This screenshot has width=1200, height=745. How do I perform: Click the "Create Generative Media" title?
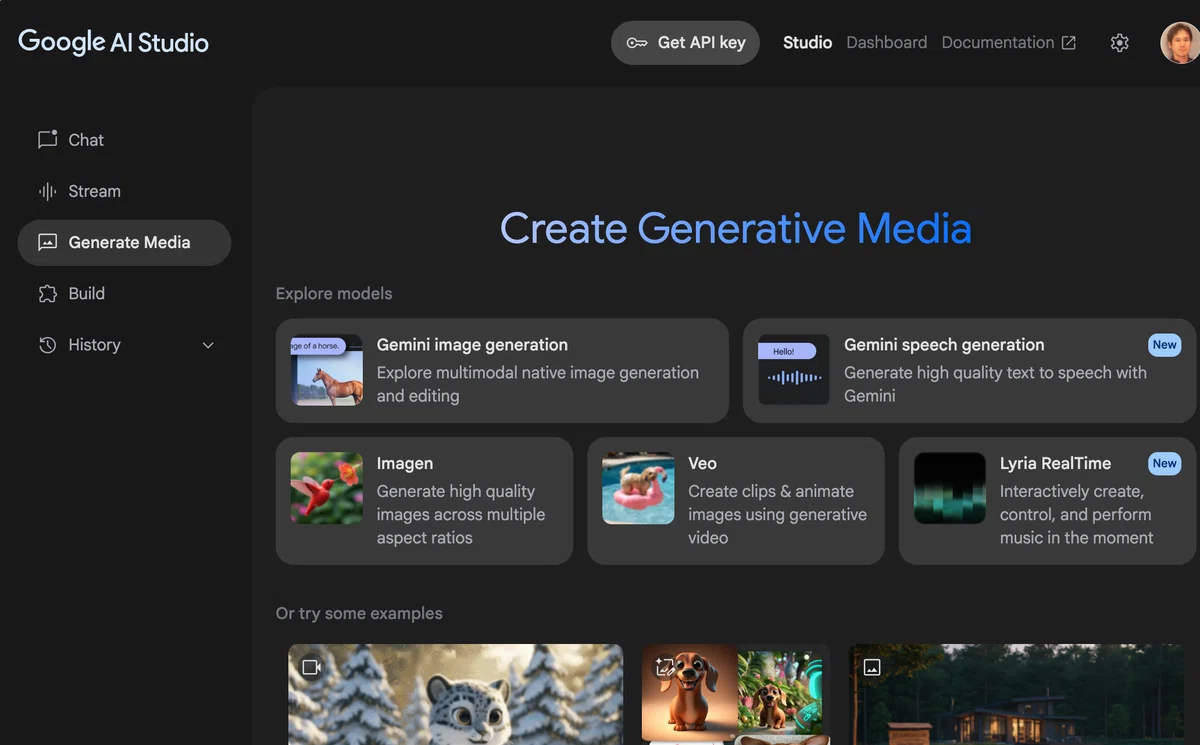(736, 228)
